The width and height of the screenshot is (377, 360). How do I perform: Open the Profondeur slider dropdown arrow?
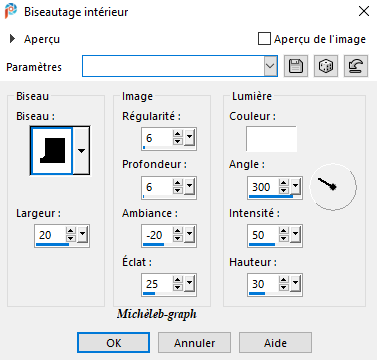(x=189, y=185)
